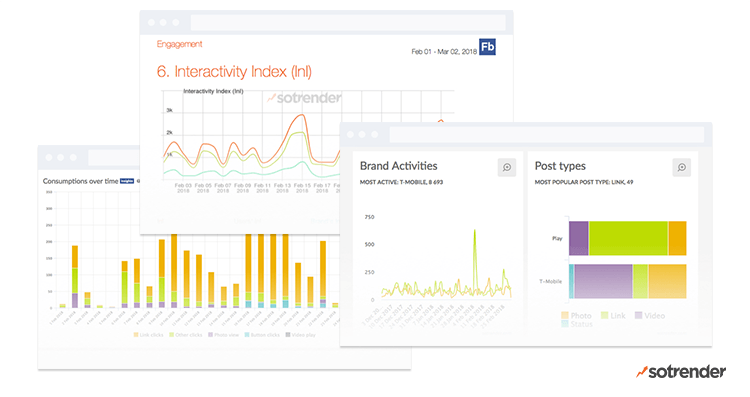This screenshot has height=397, width=750.
Task: Toggle the Link legend item in Post types
Action: point(613,316)
